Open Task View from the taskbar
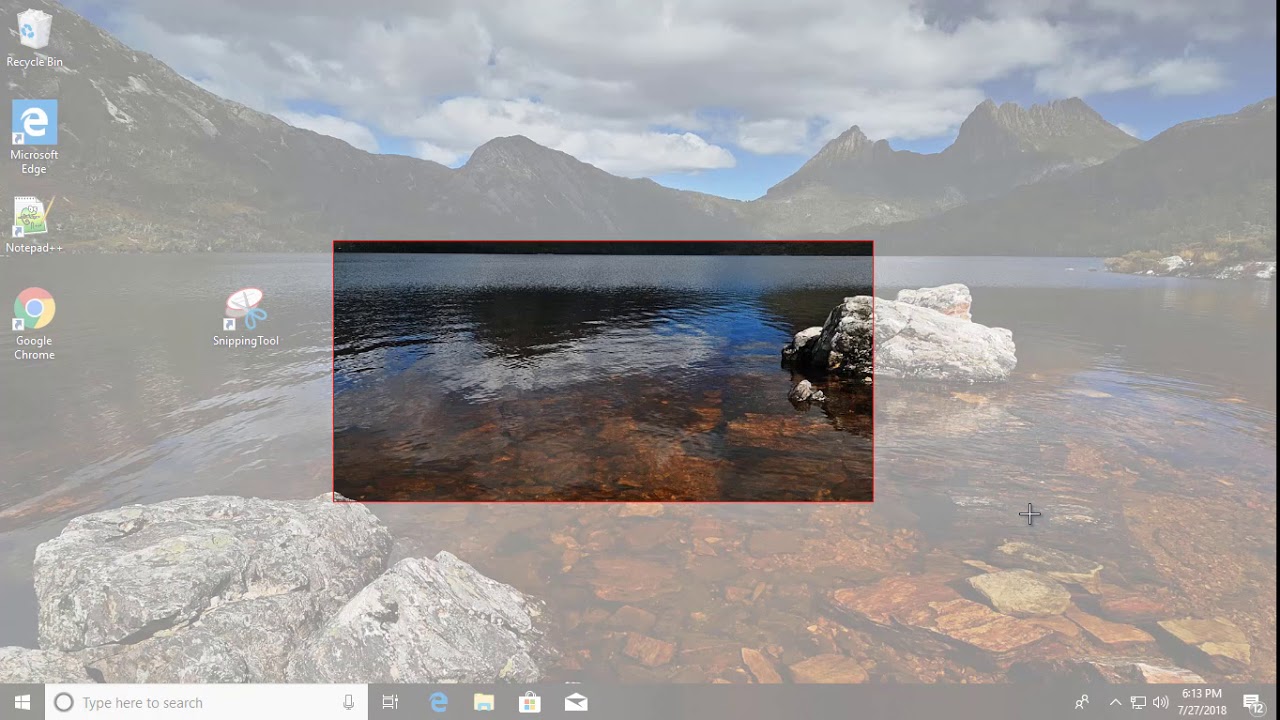The image size is (1280, 720). (x=390, y=703)
